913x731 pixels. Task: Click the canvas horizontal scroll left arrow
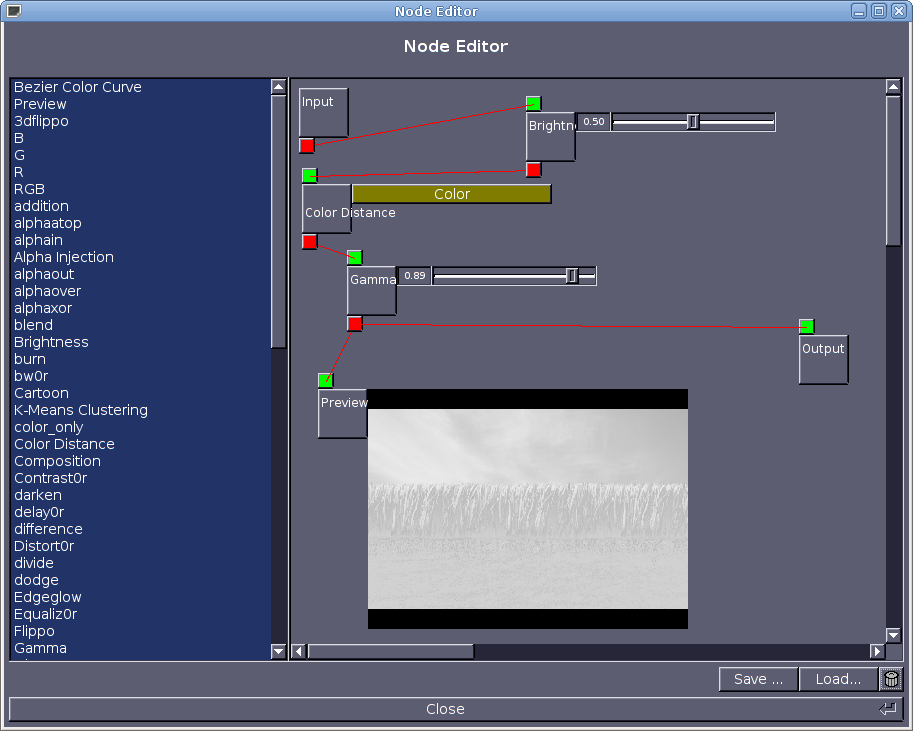click(299, 651)
